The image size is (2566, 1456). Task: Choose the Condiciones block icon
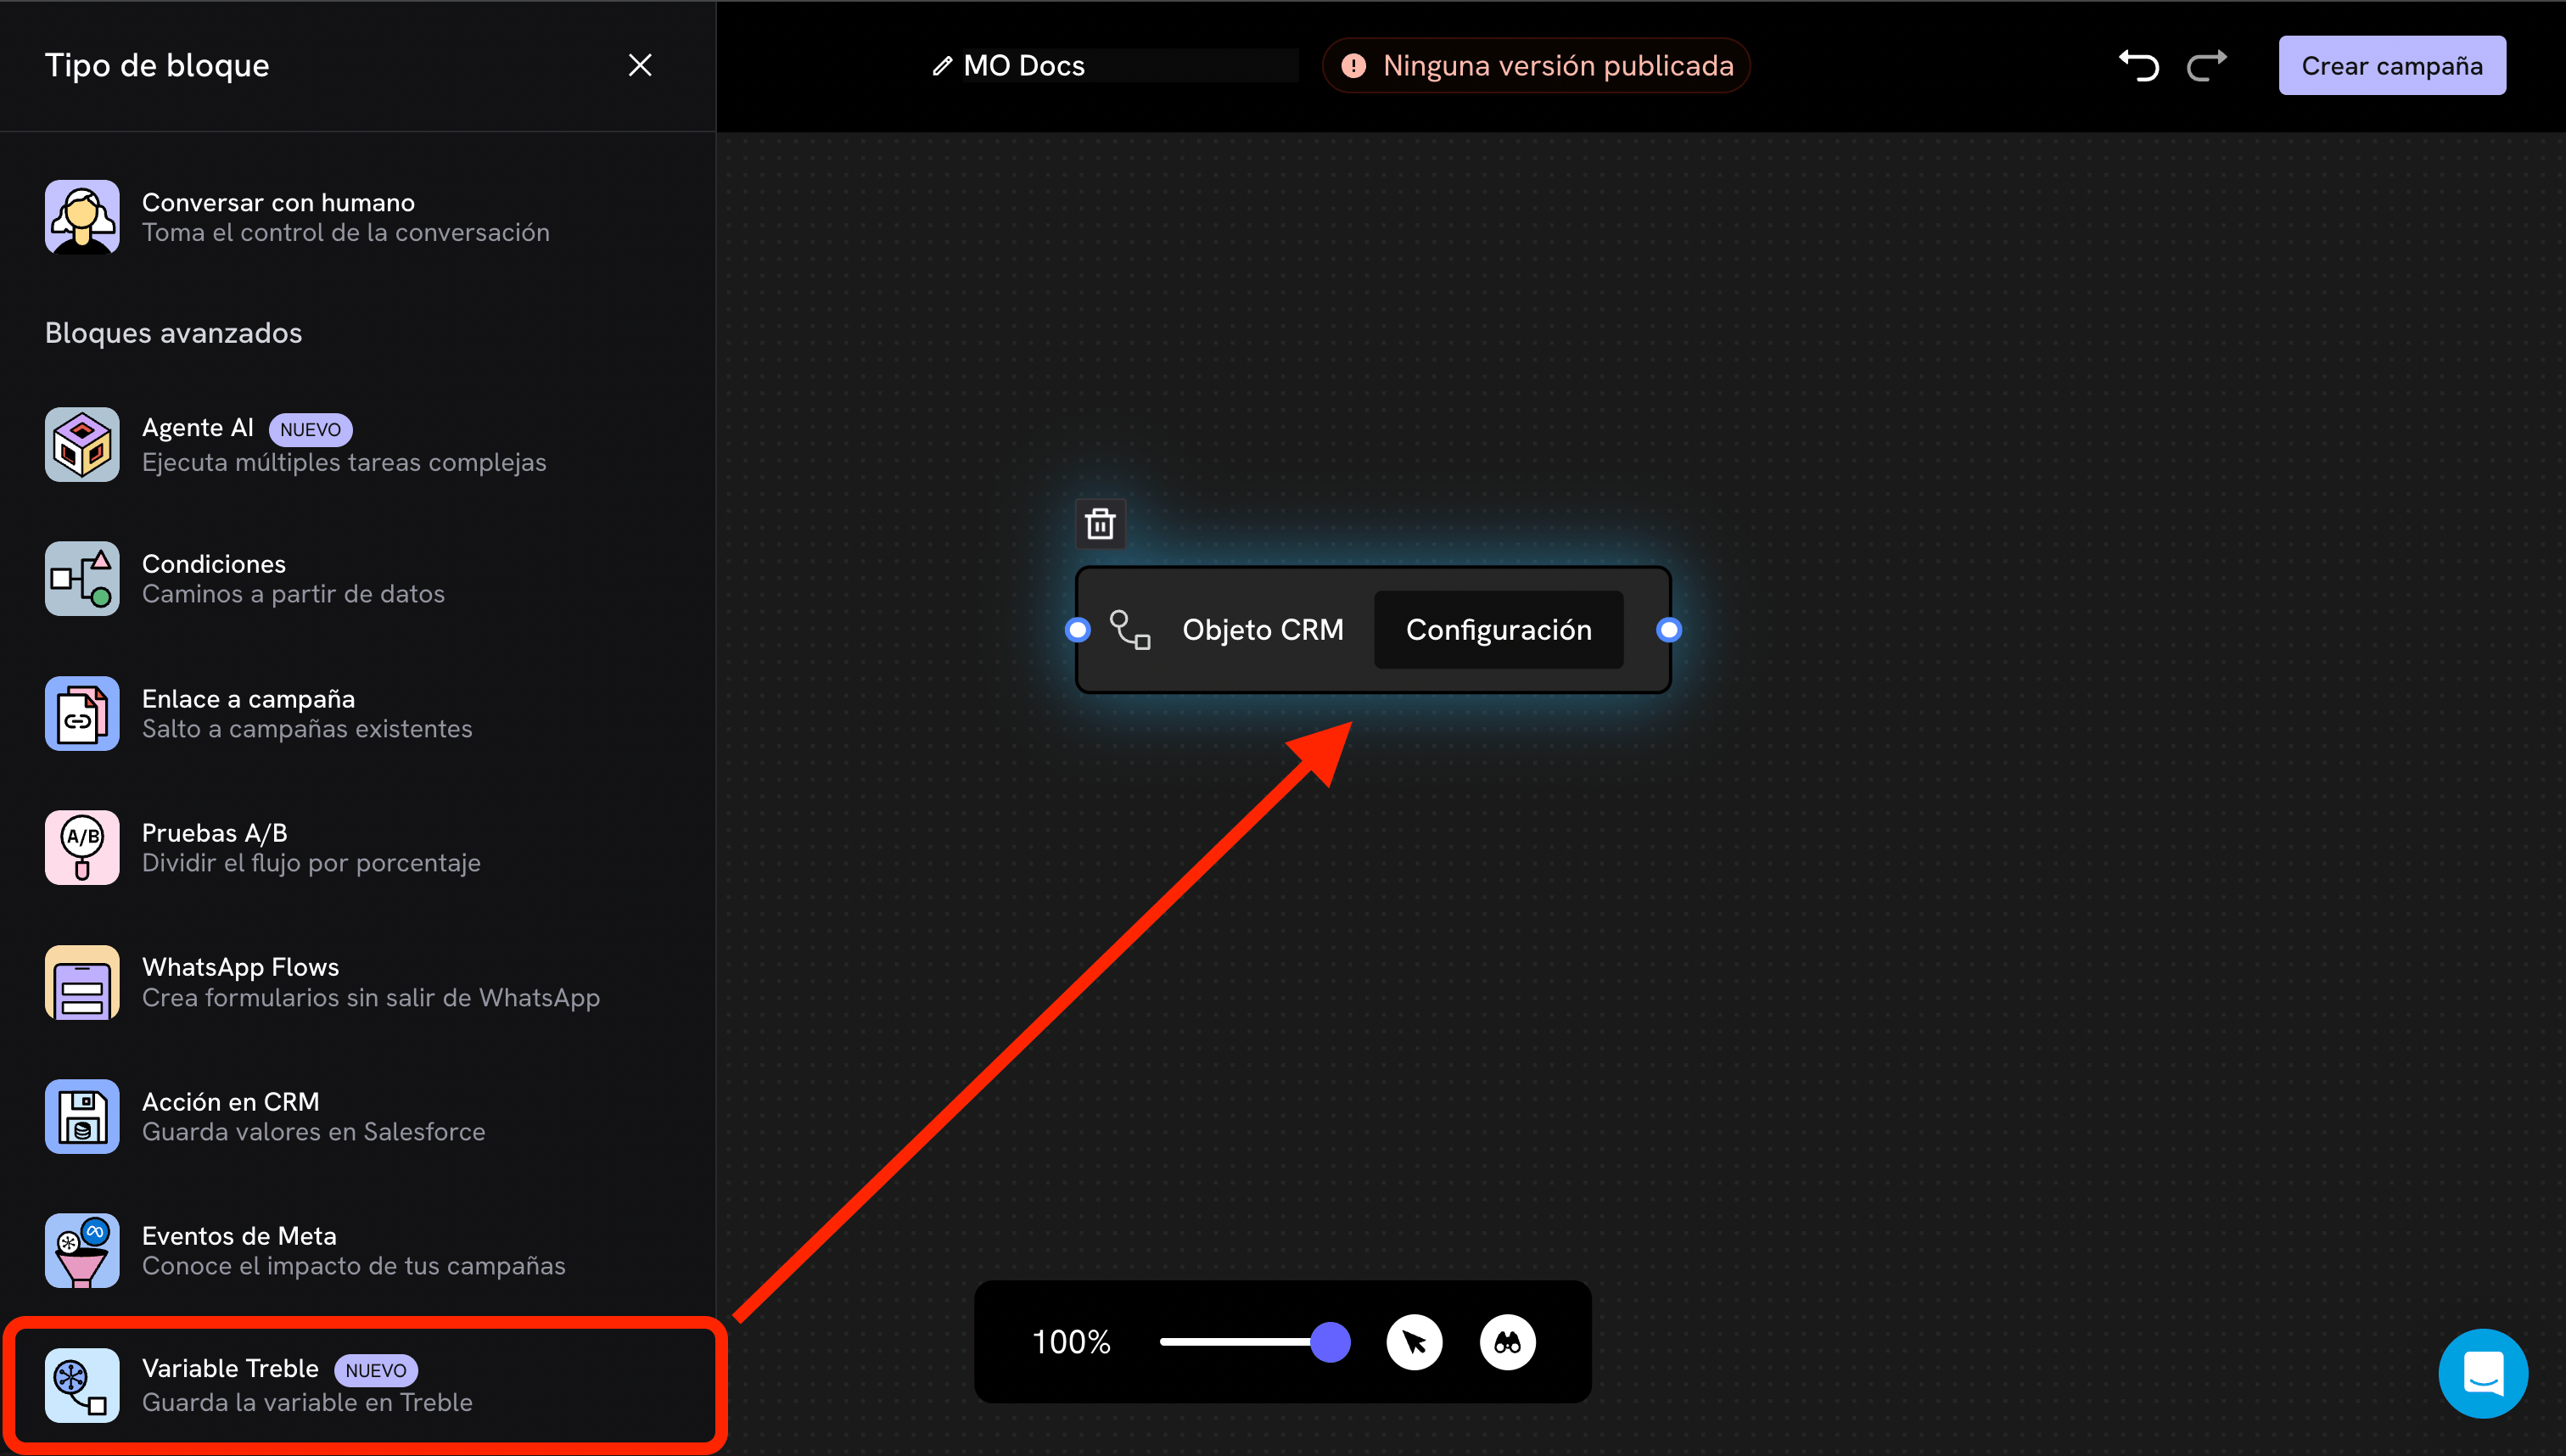click(82, 578)
